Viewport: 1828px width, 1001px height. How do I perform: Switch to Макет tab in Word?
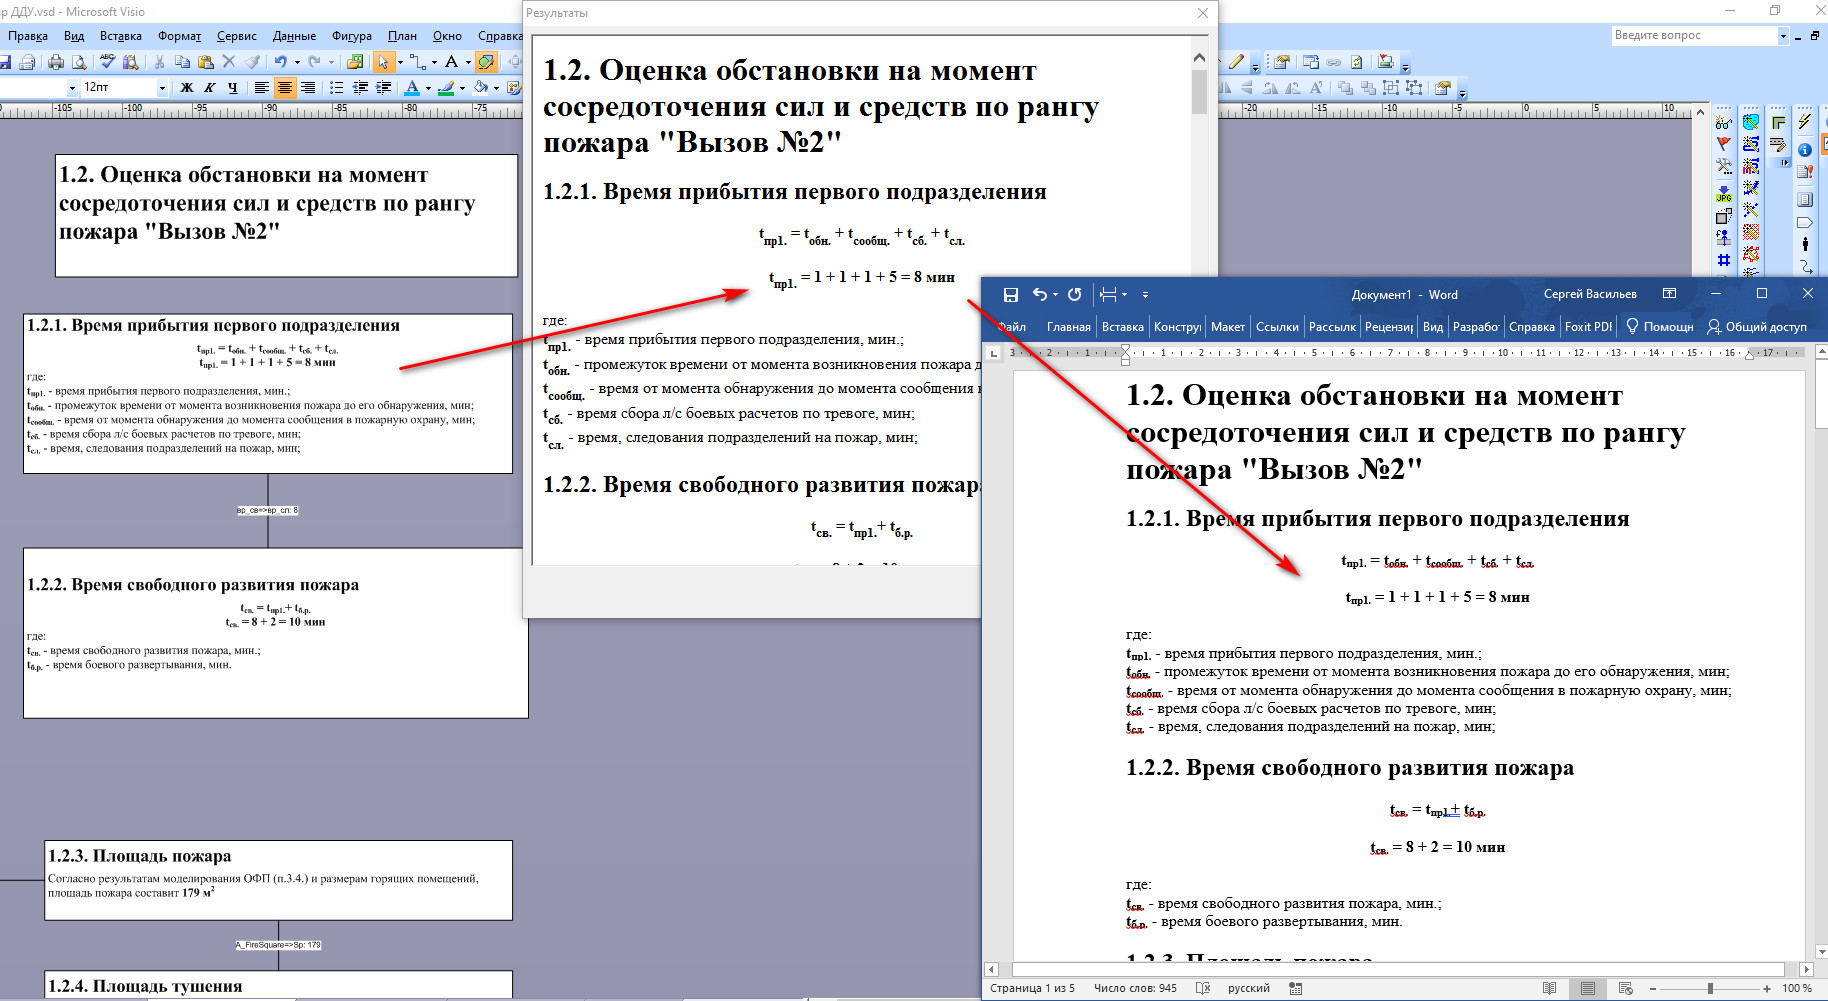click(x=1228, y=327)
